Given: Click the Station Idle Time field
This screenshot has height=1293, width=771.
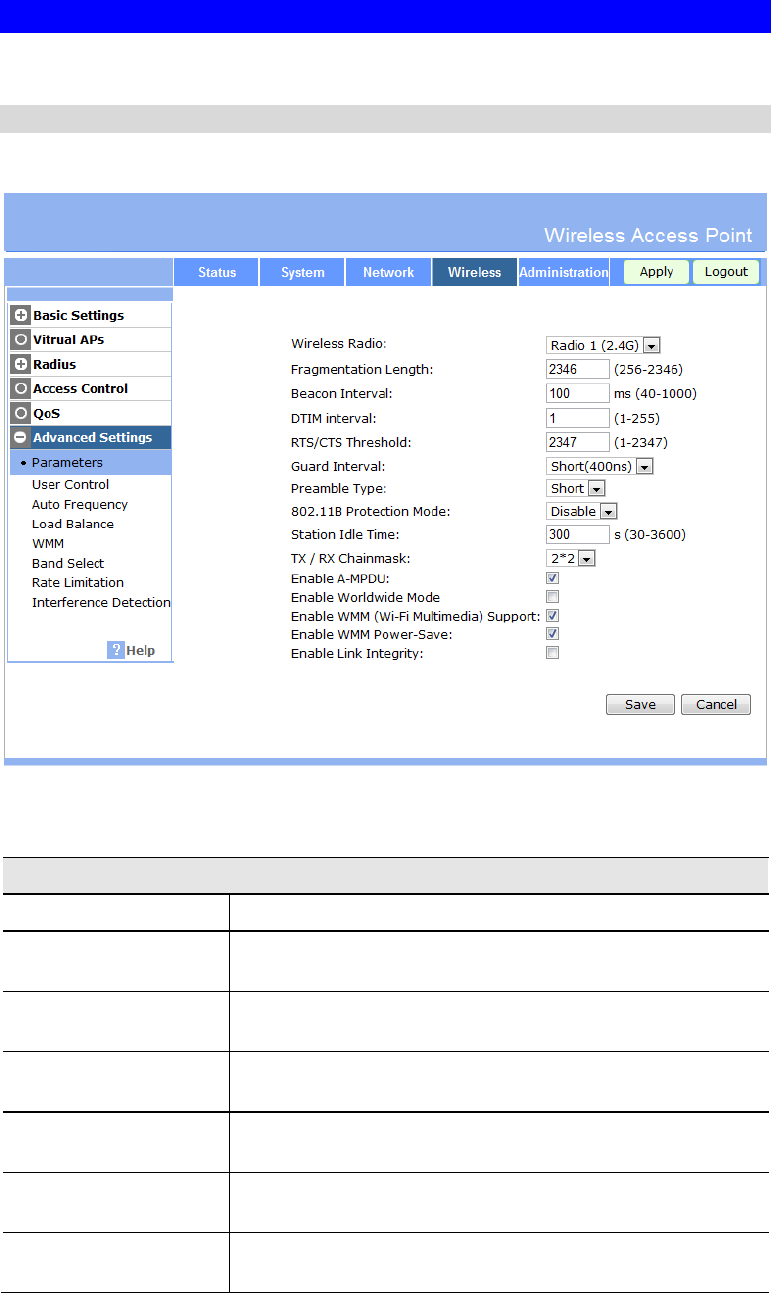Looking at the screenshot, I should click(578, 535).
